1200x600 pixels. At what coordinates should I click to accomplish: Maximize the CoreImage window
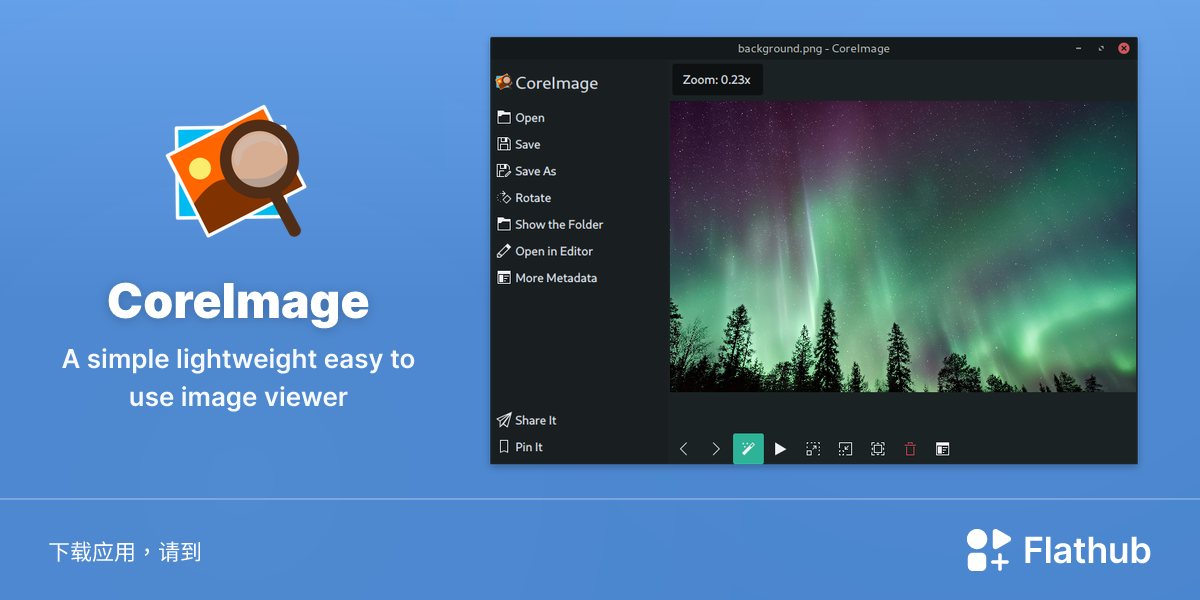tap(1101, 48)
